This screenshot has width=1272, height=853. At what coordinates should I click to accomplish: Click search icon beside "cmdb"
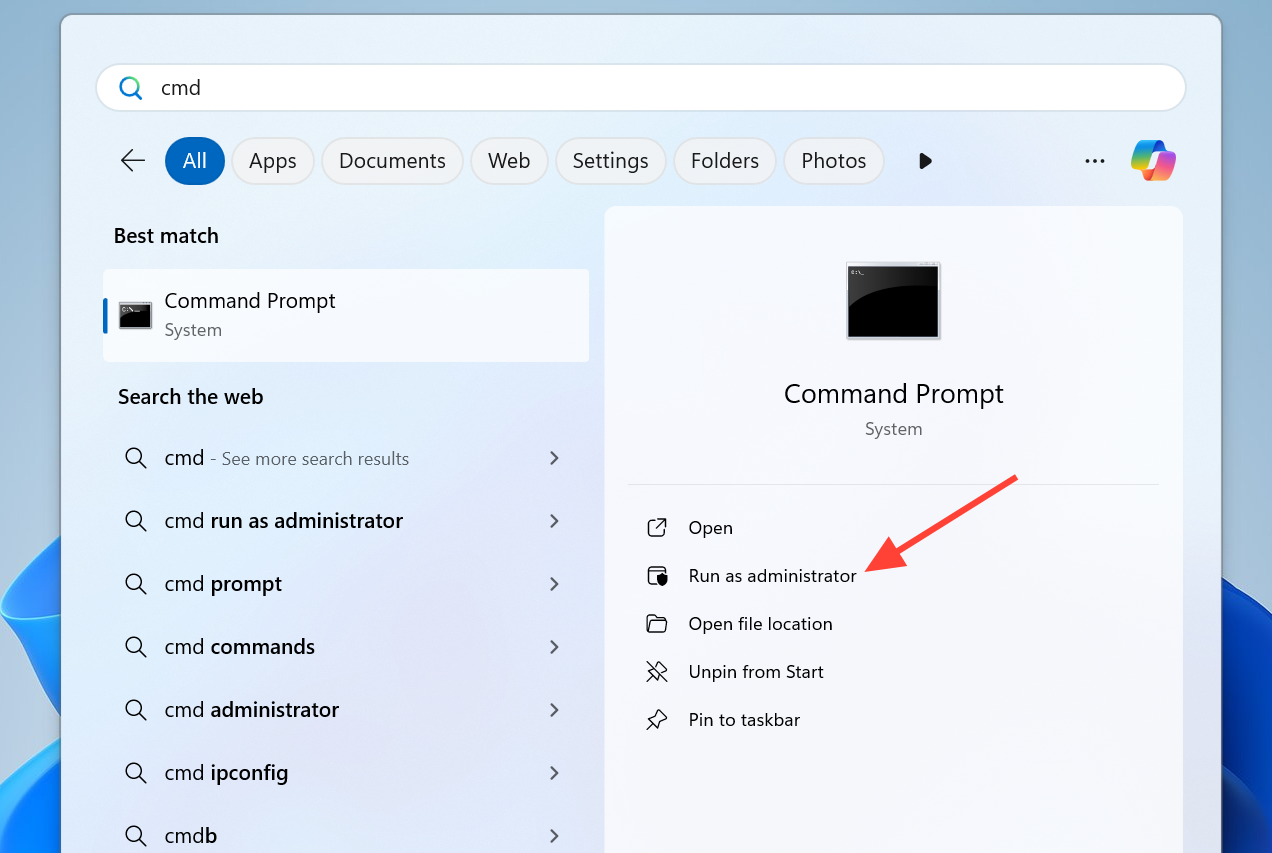pos(136,836)
